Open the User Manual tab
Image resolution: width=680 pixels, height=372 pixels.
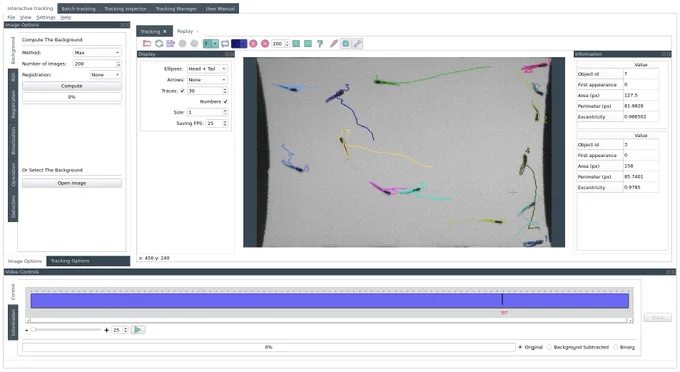[x=220, y=8]
